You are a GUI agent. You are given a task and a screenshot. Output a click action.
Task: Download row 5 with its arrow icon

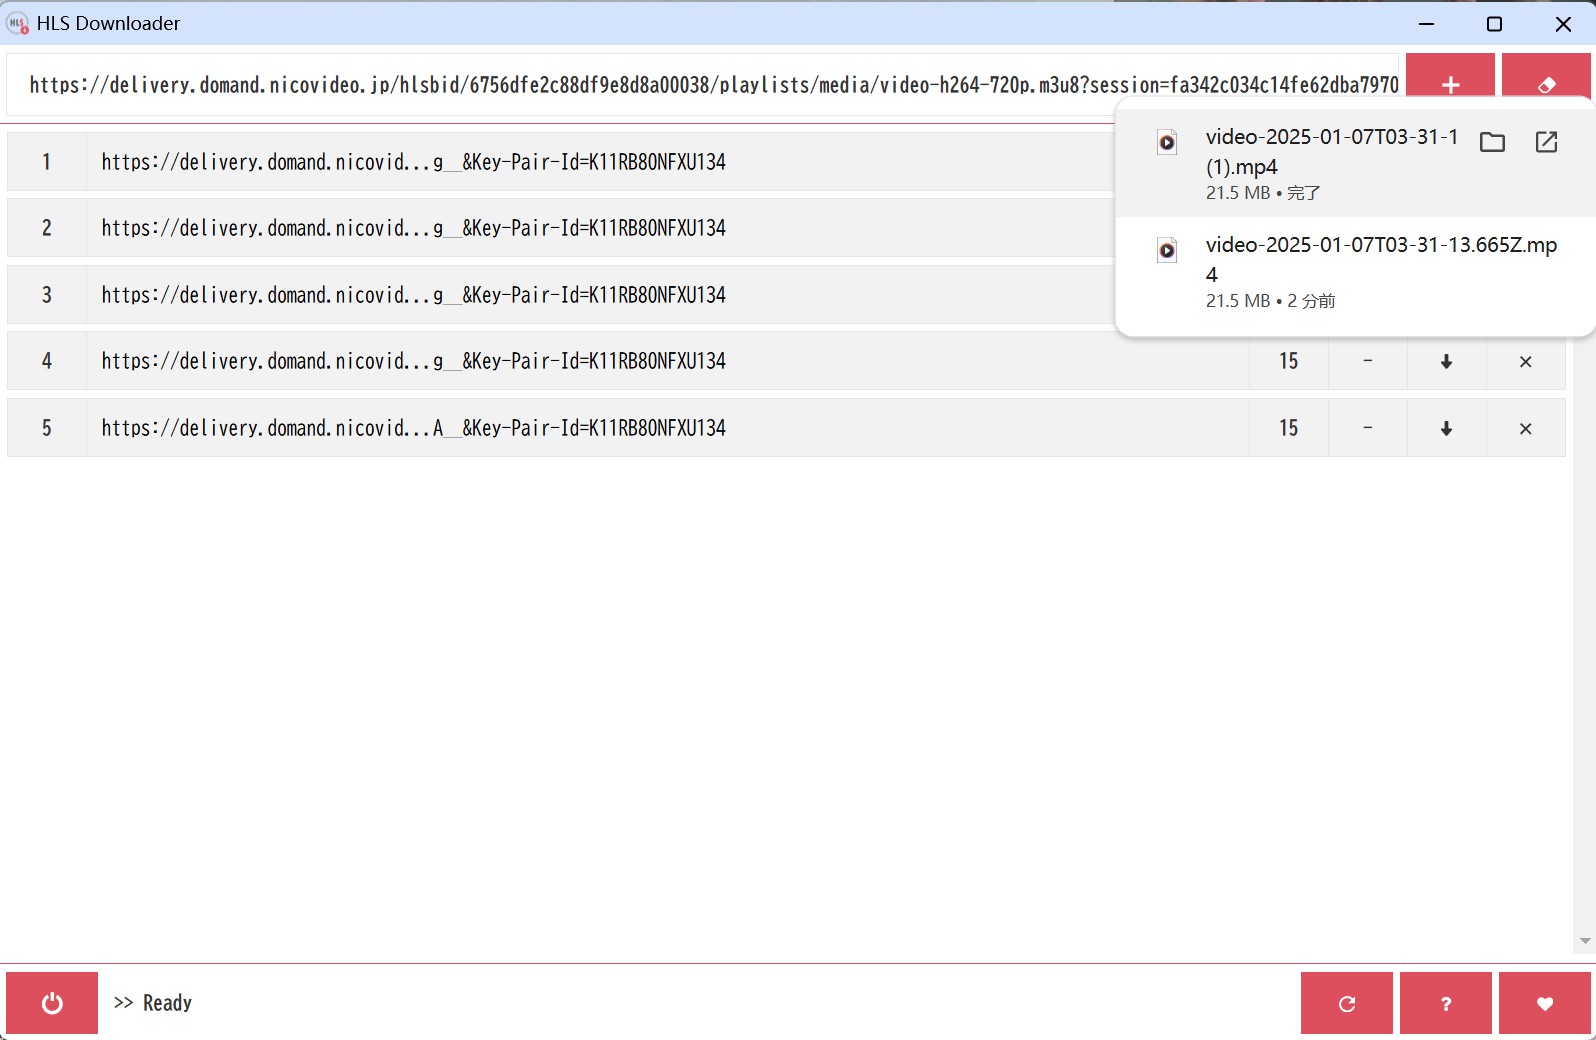[x=1446, y=428]
